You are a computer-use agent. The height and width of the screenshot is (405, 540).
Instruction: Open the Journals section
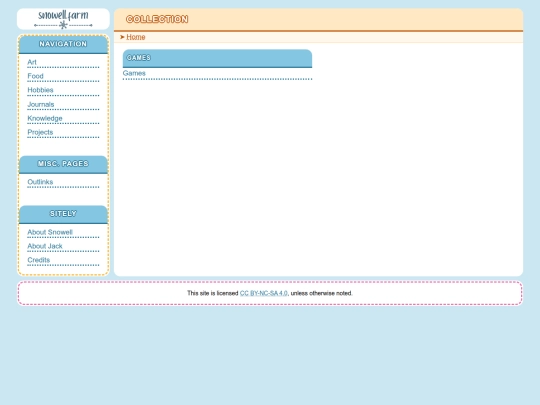click(41, 104)
